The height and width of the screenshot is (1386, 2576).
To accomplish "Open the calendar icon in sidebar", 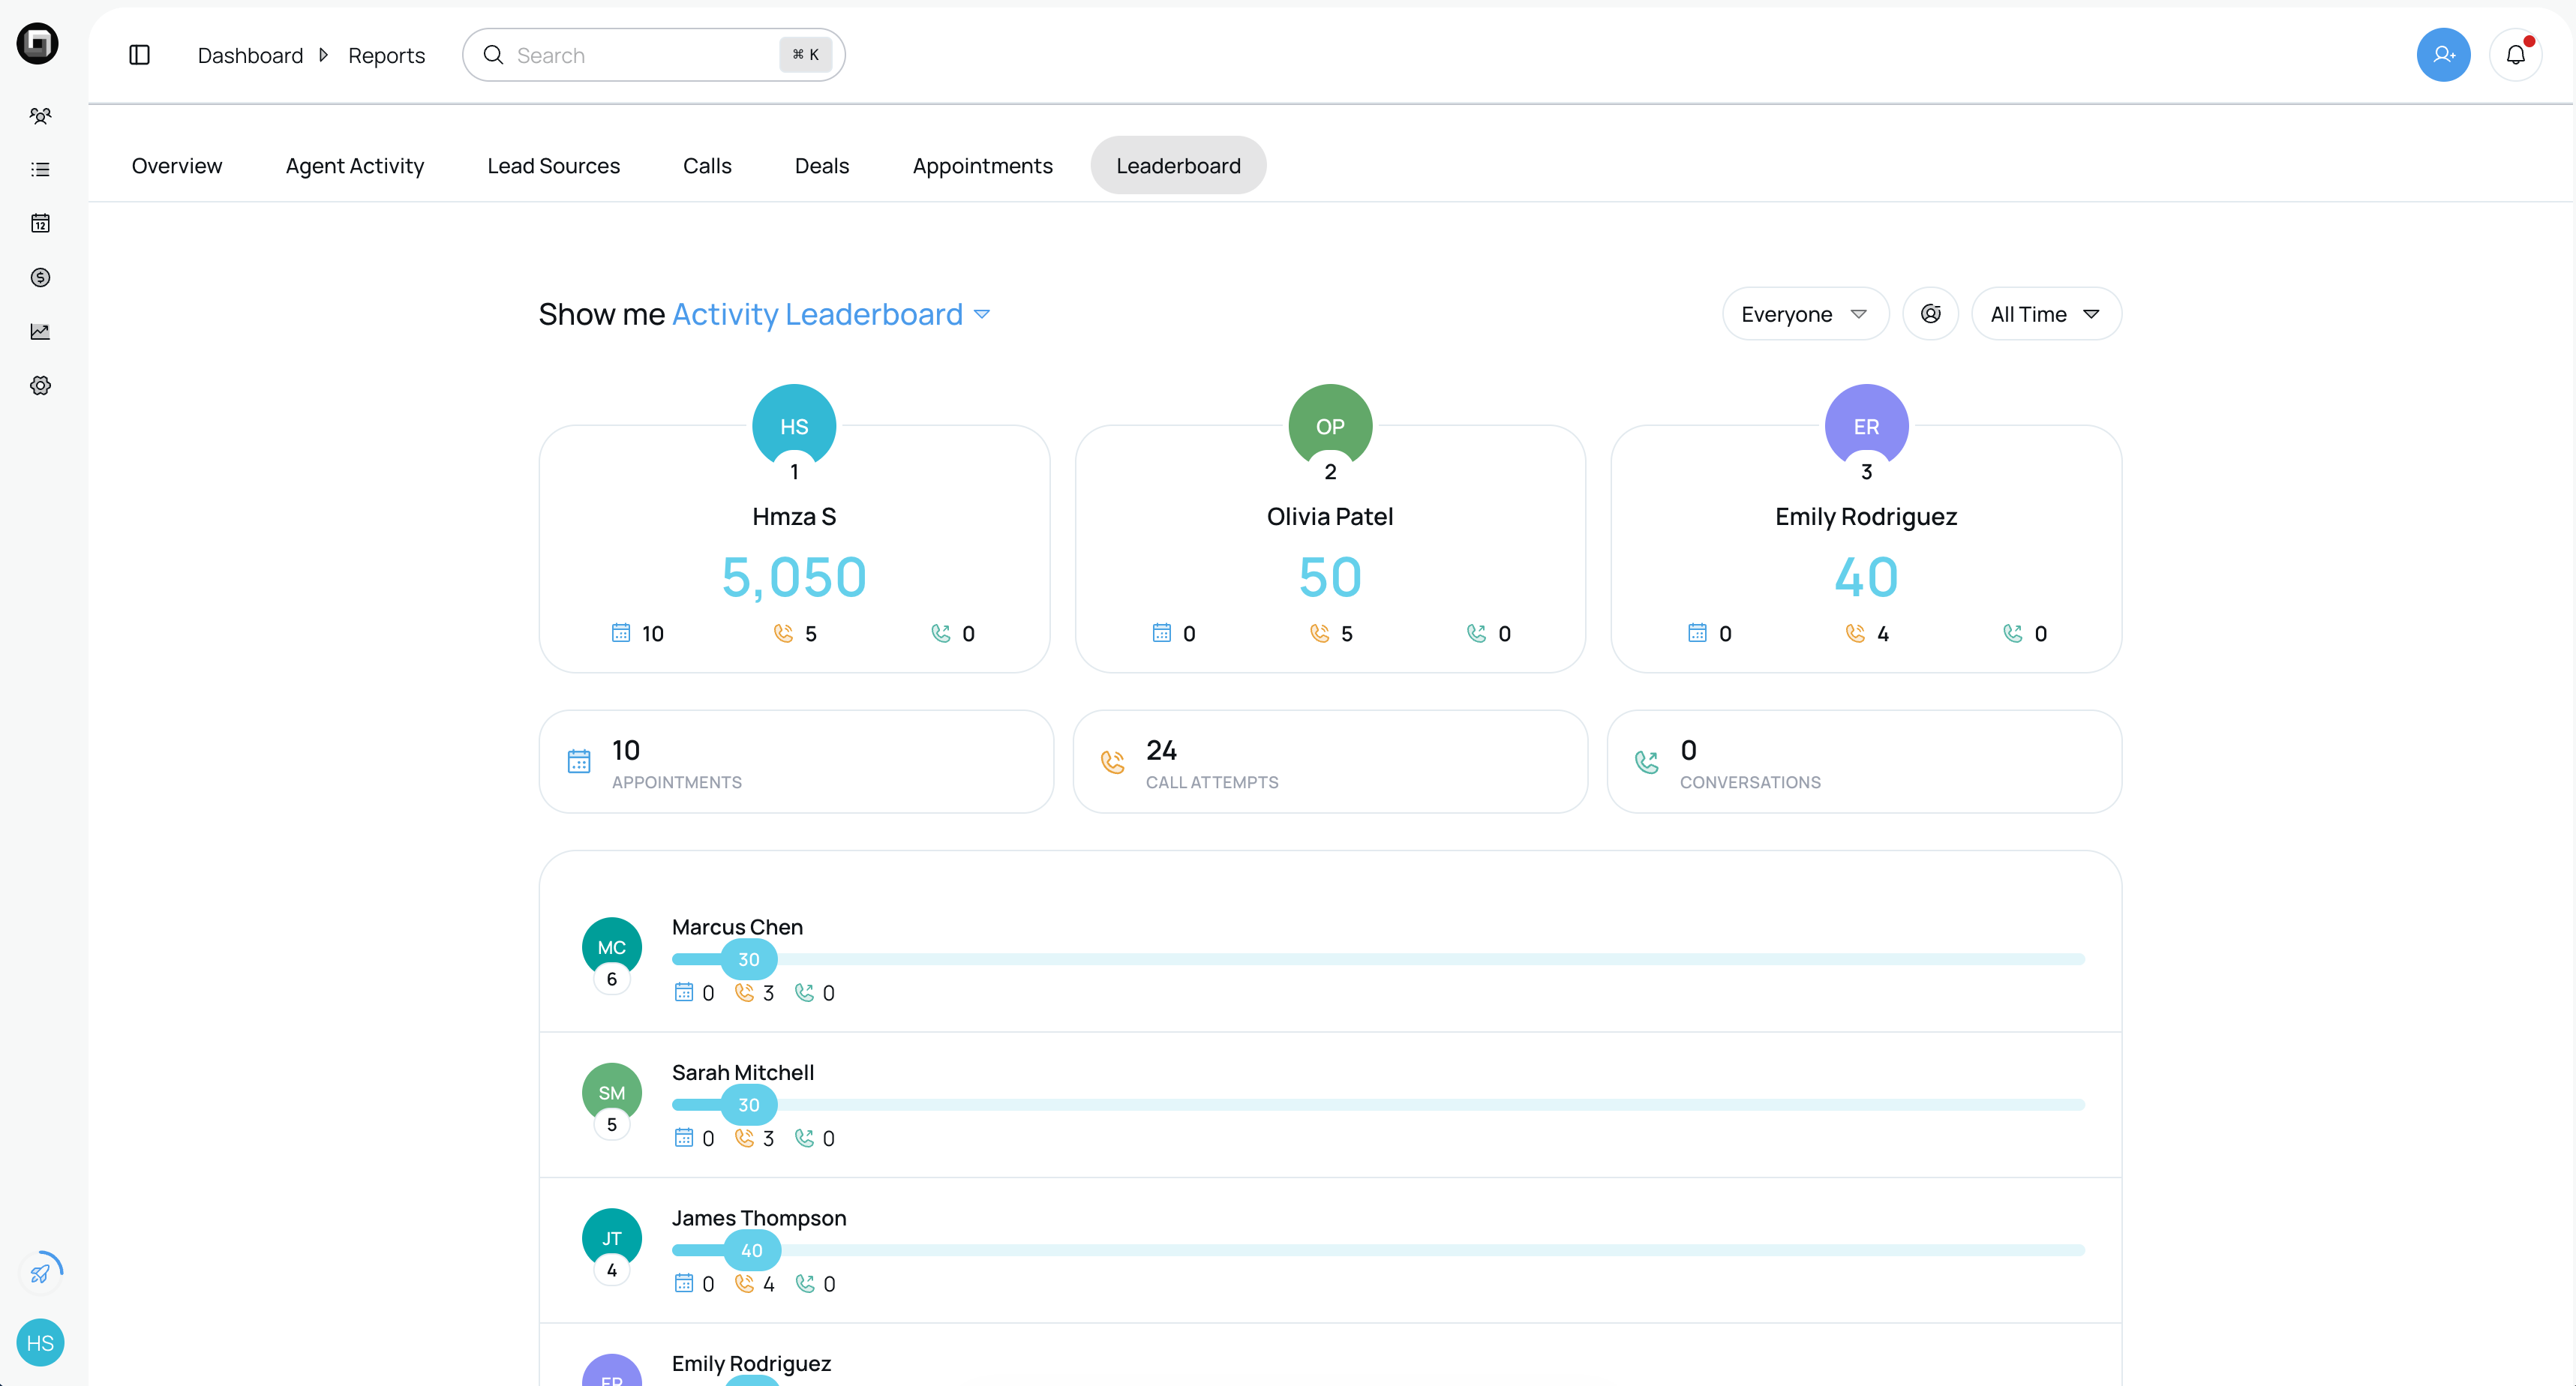I will point(40,223).
